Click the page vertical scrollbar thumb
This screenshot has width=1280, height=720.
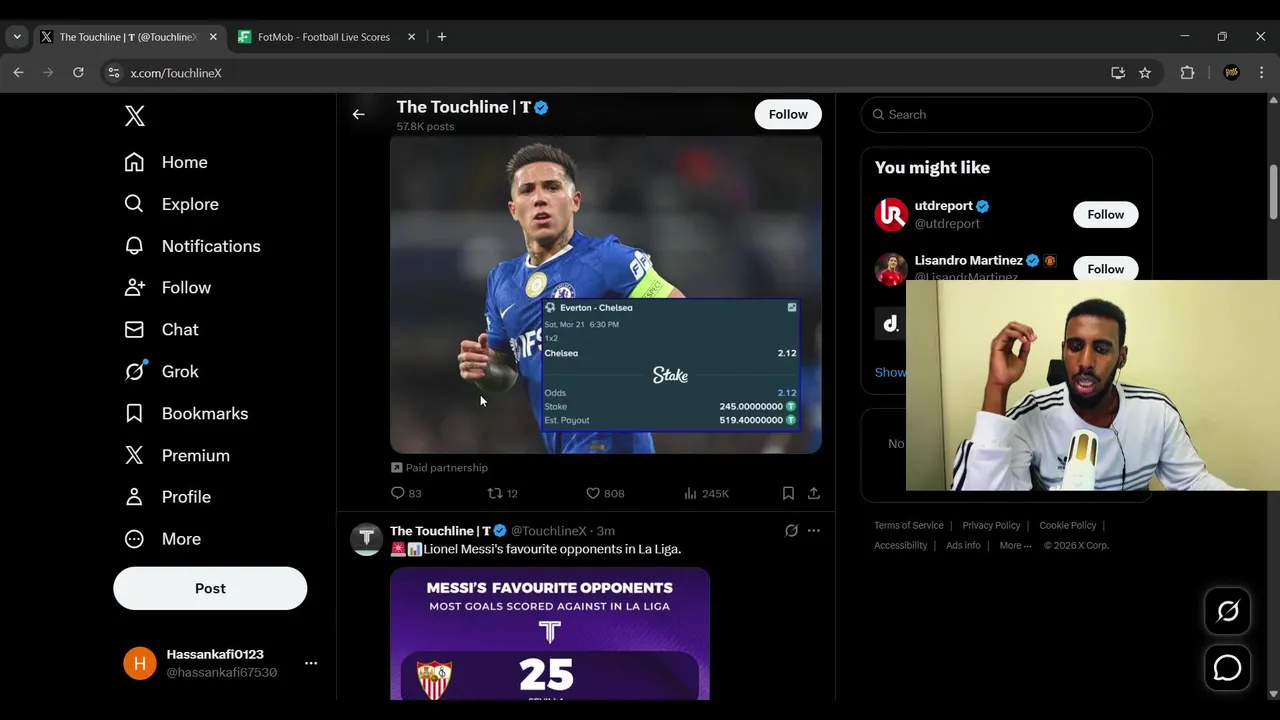pos(1273,192)
